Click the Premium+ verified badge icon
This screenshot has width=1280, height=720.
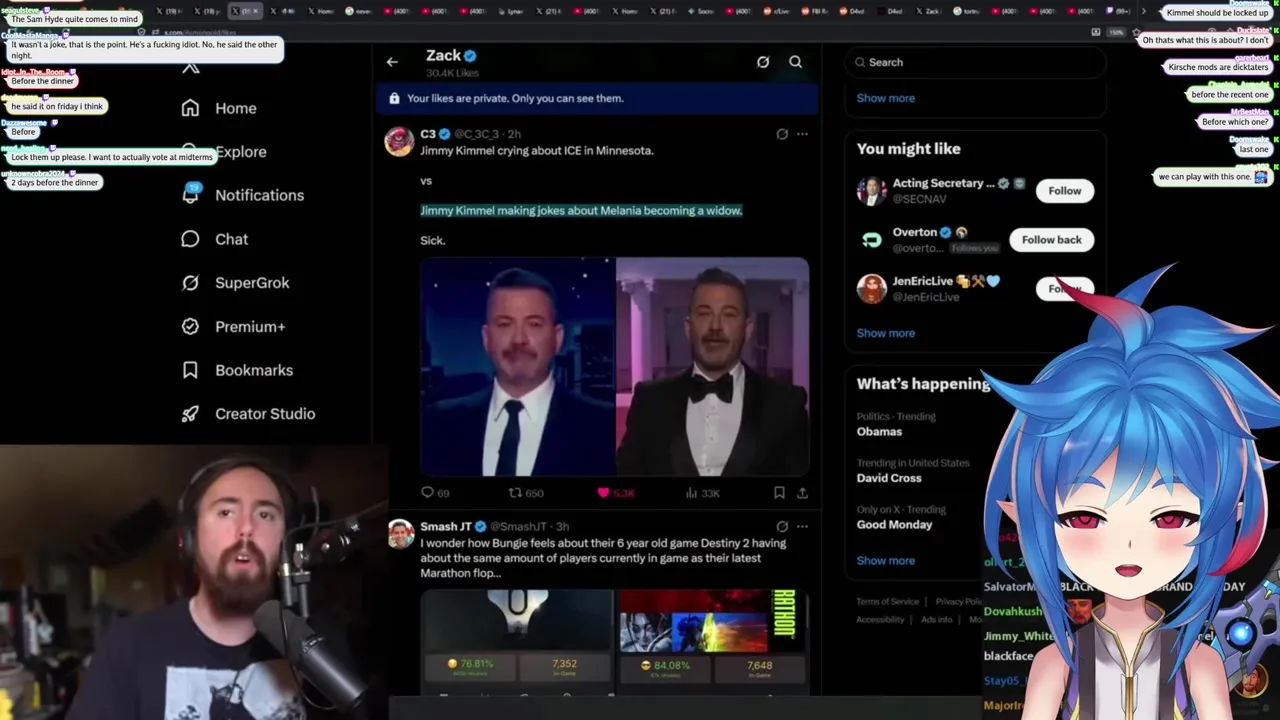click(190, 327)
